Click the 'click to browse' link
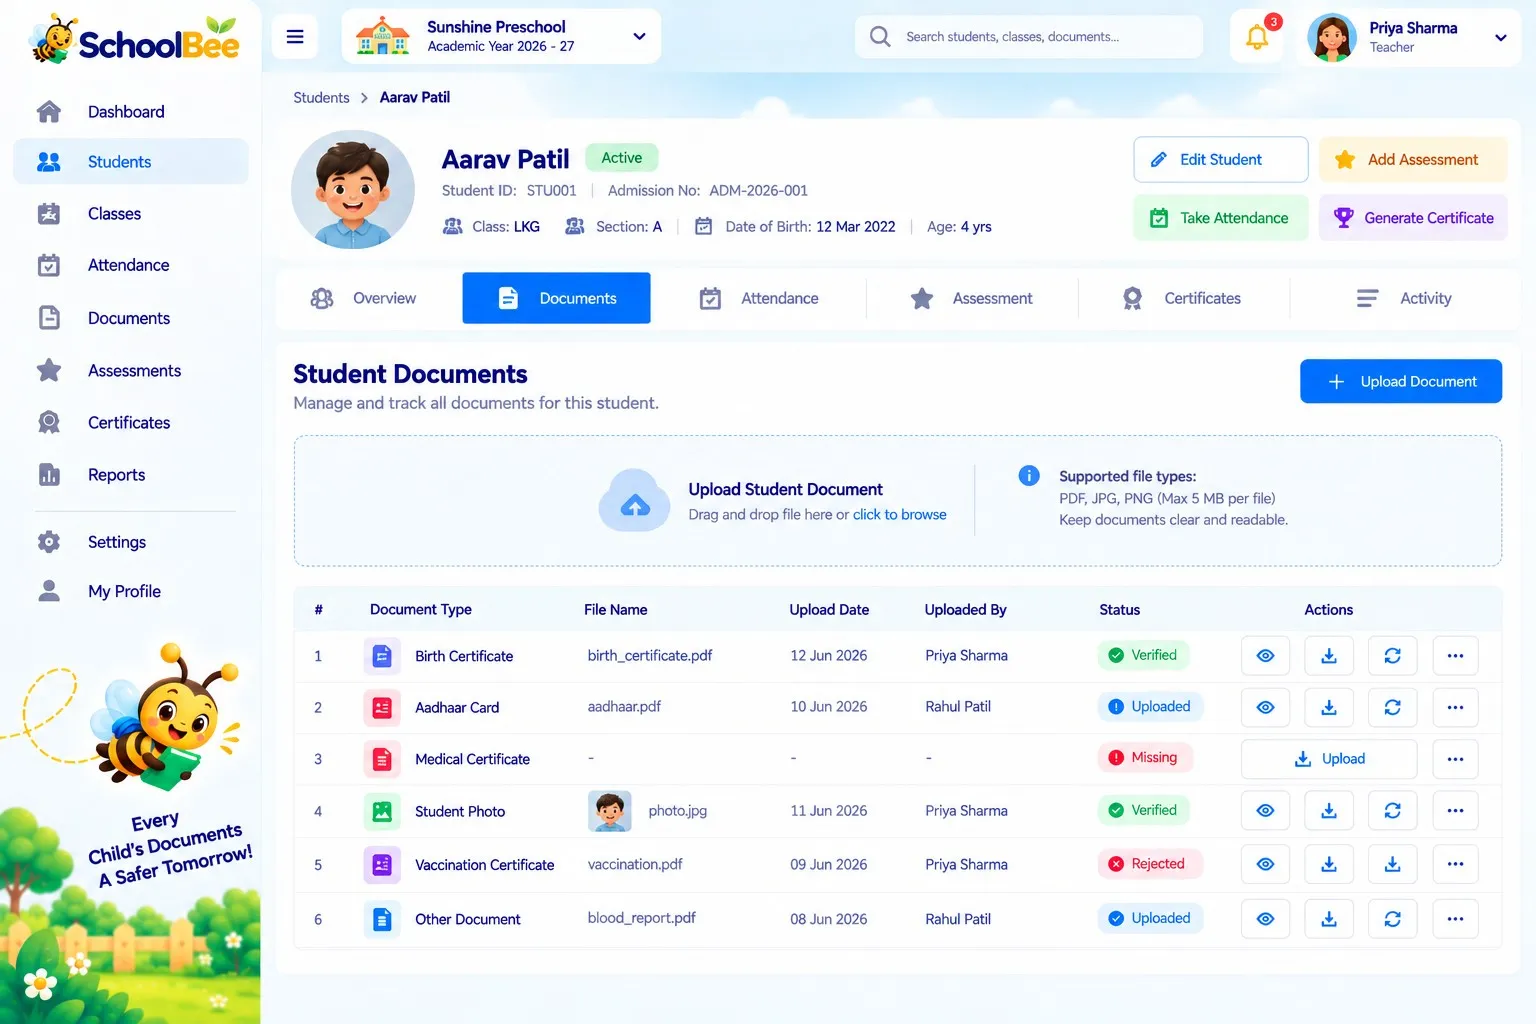This screenshot has height=1024, width=1536. (899, 514)
